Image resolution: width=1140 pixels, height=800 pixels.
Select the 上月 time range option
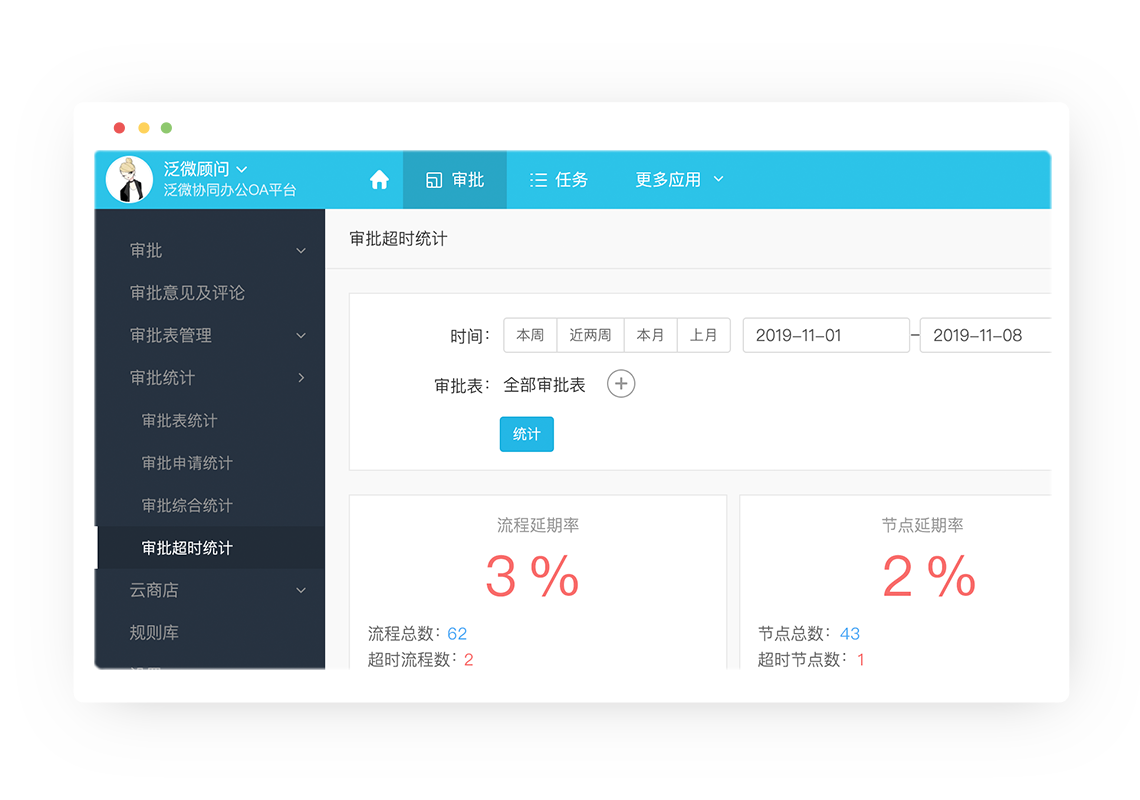(704, 335)
